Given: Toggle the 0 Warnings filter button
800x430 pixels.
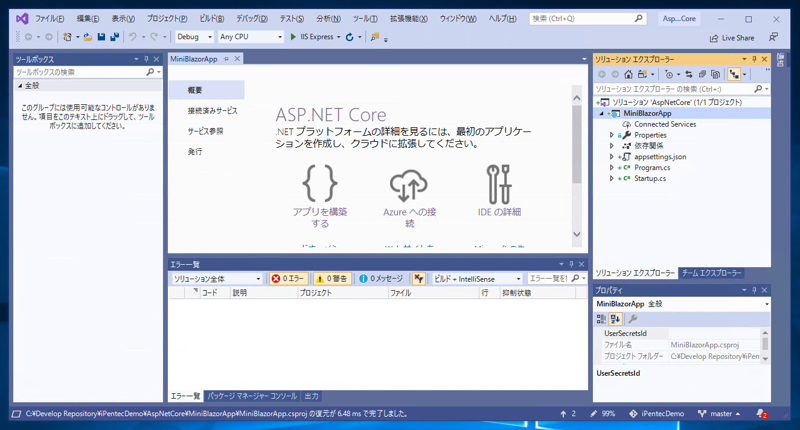Looking at the screenshot, I should coord(332,279).
